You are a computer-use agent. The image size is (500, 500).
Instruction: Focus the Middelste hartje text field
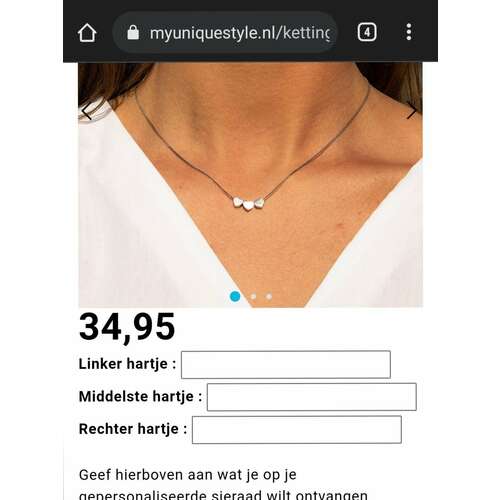(312, 397)
